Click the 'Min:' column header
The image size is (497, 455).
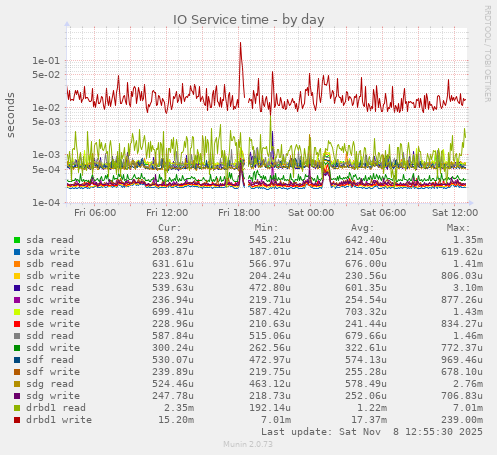pyautogui.click(x=266, y=228)
